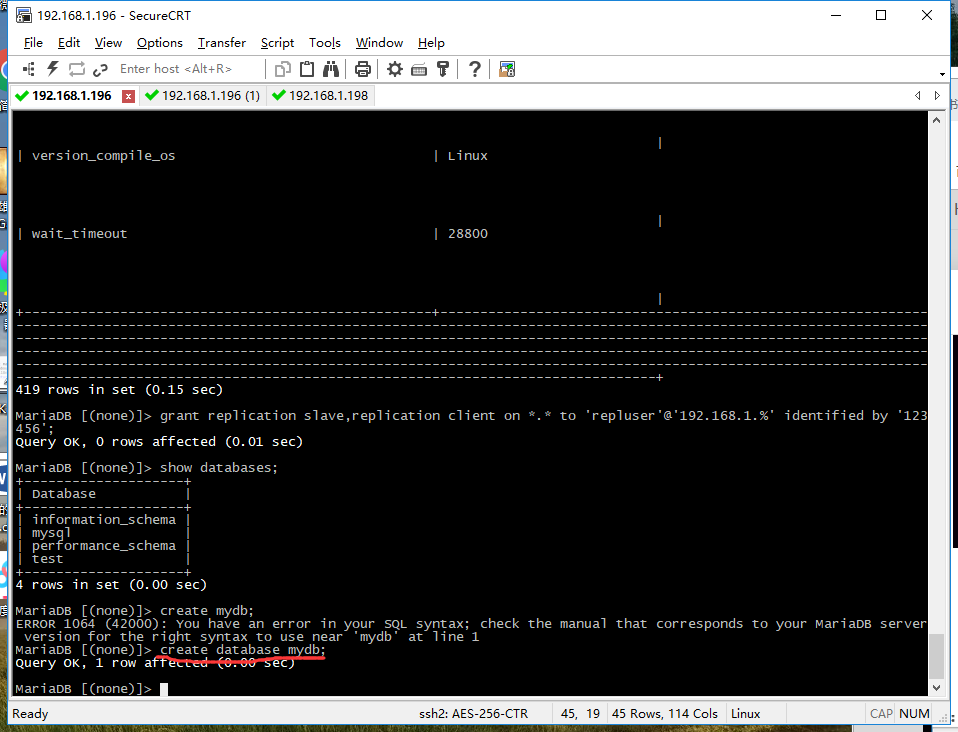The image size is (958, 732).
Task: Click 'performance_schema' in the database list
Action: tap(104, 546)
